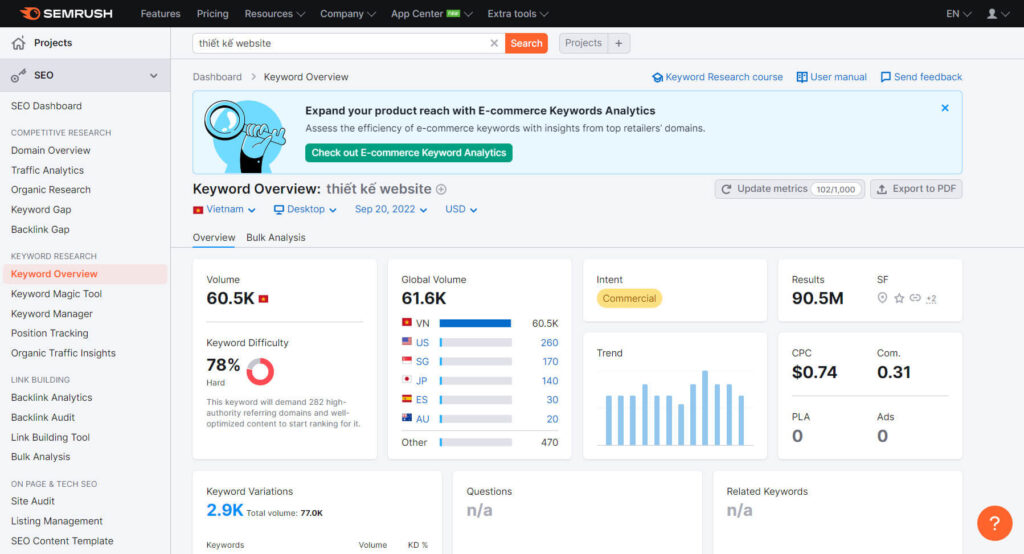Click the Projects home icon in sidebar
The width and height of the screenshot is (1024, 554).
pos(18,43)
